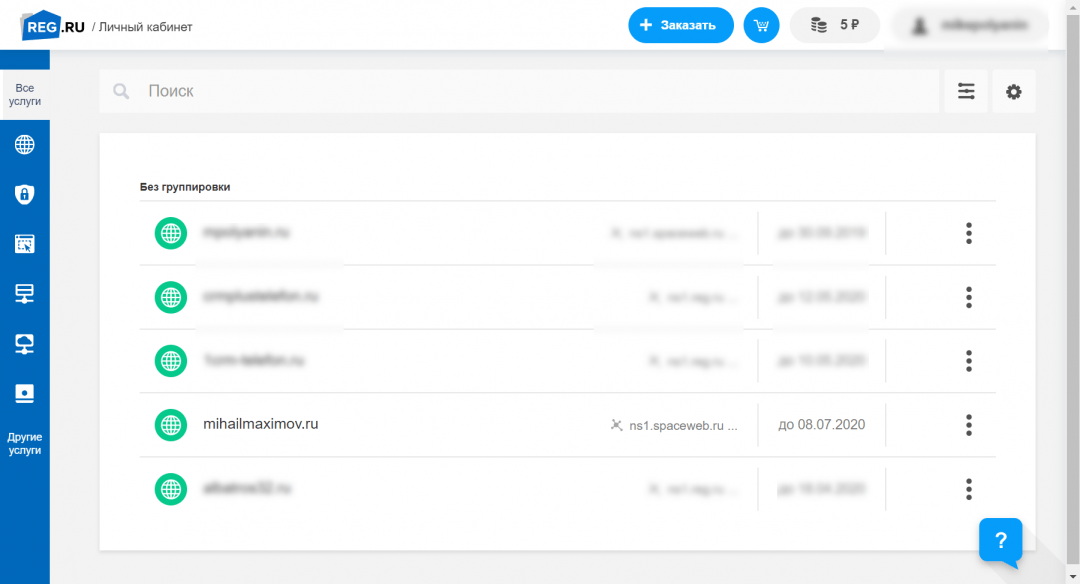This screenshot has width=1080, height=584.
Task: Open the three-dot menu for mihailmaximov.ru
Action: tap(968, 425)
